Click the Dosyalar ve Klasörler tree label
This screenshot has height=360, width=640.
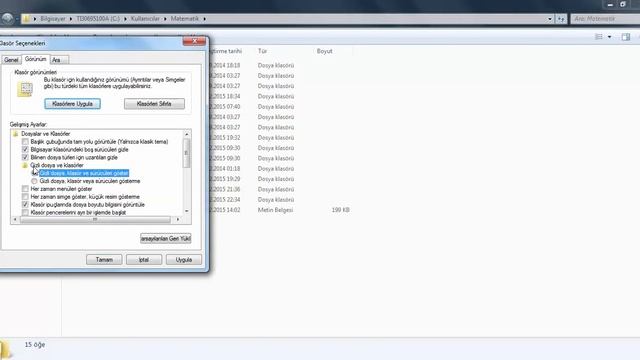point(46,133)
